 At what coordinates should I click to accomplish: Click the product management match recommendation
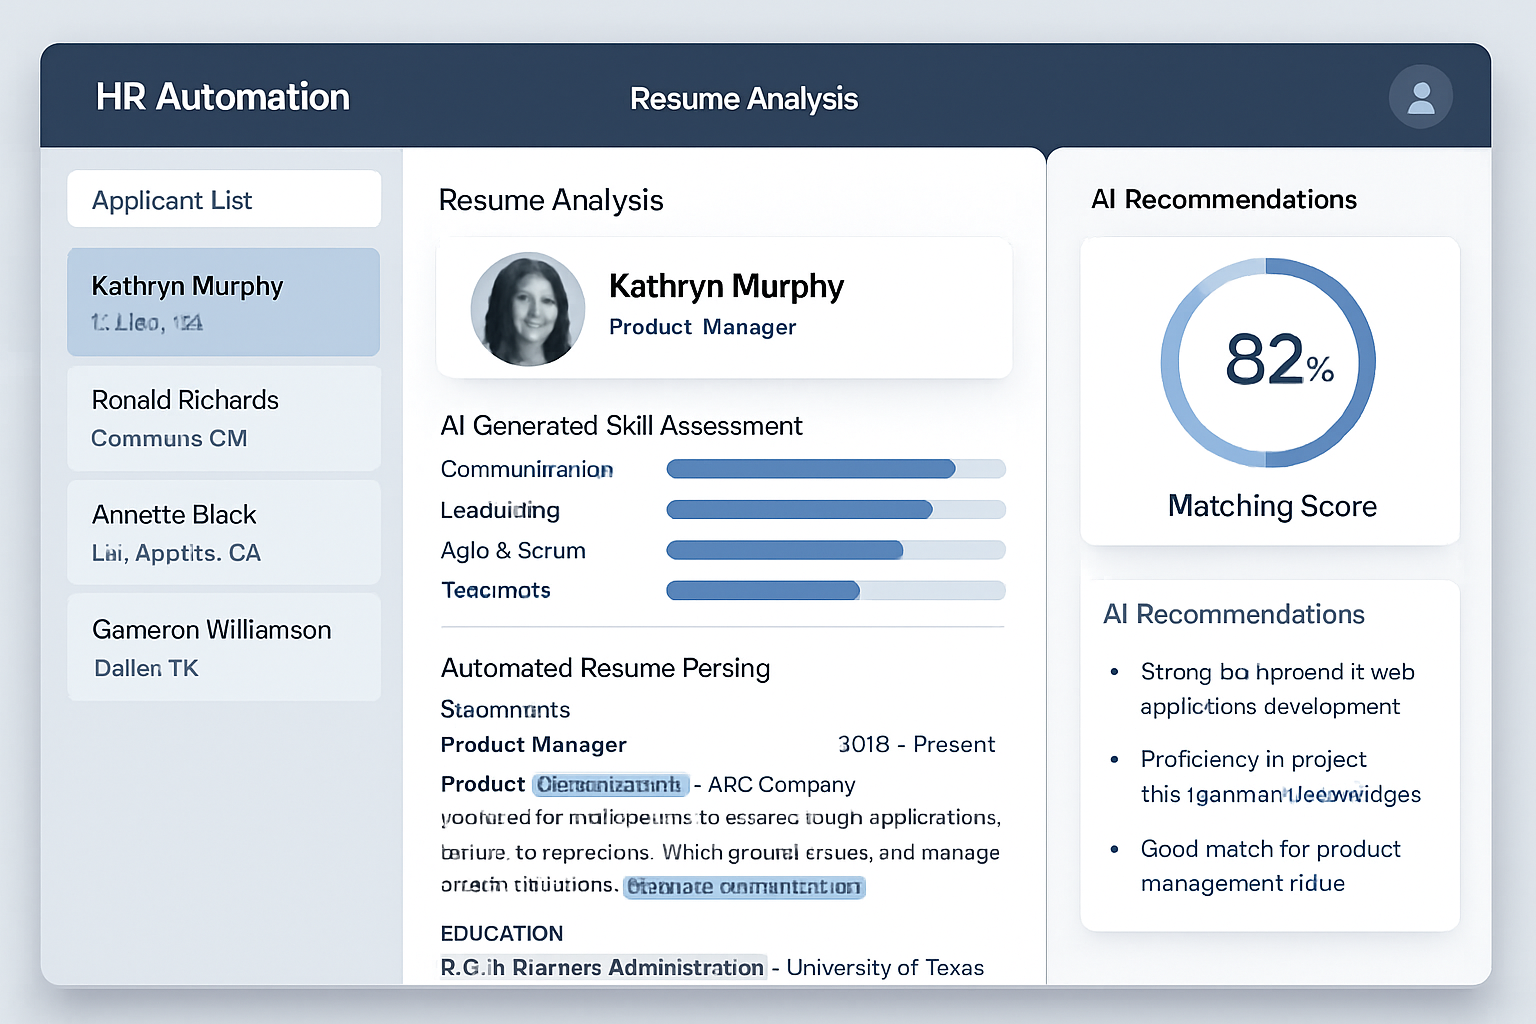point(1270,866)
